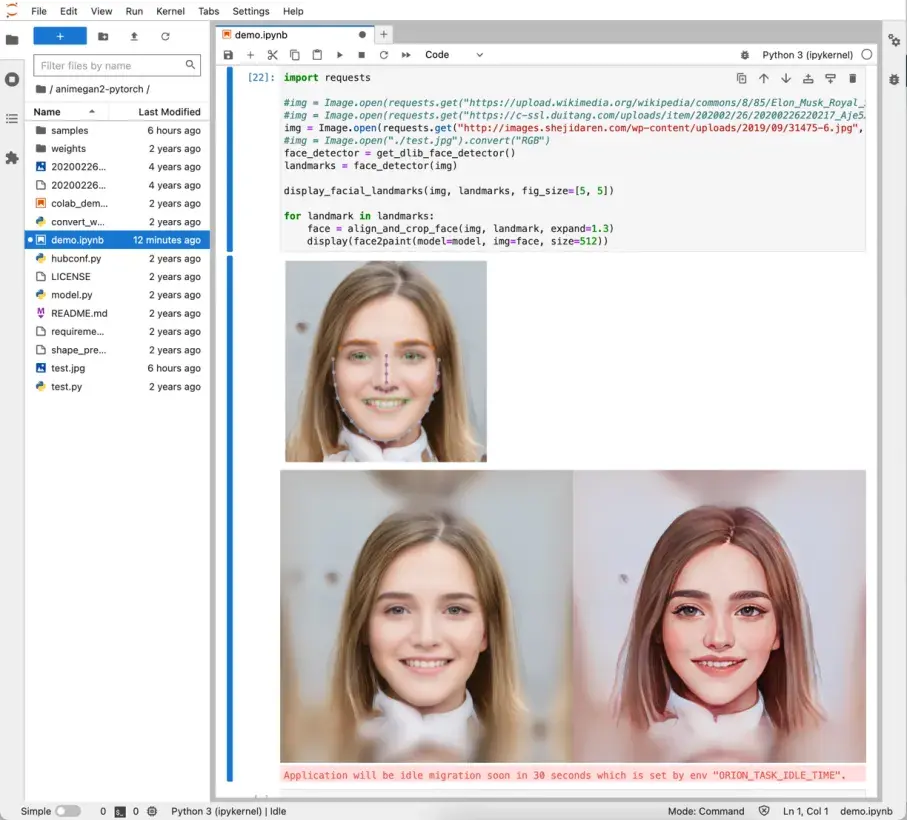Click Python 3 (ipykernel) kernel selector
This screenshot has height=820, width=907.
[x=807, y=55]
